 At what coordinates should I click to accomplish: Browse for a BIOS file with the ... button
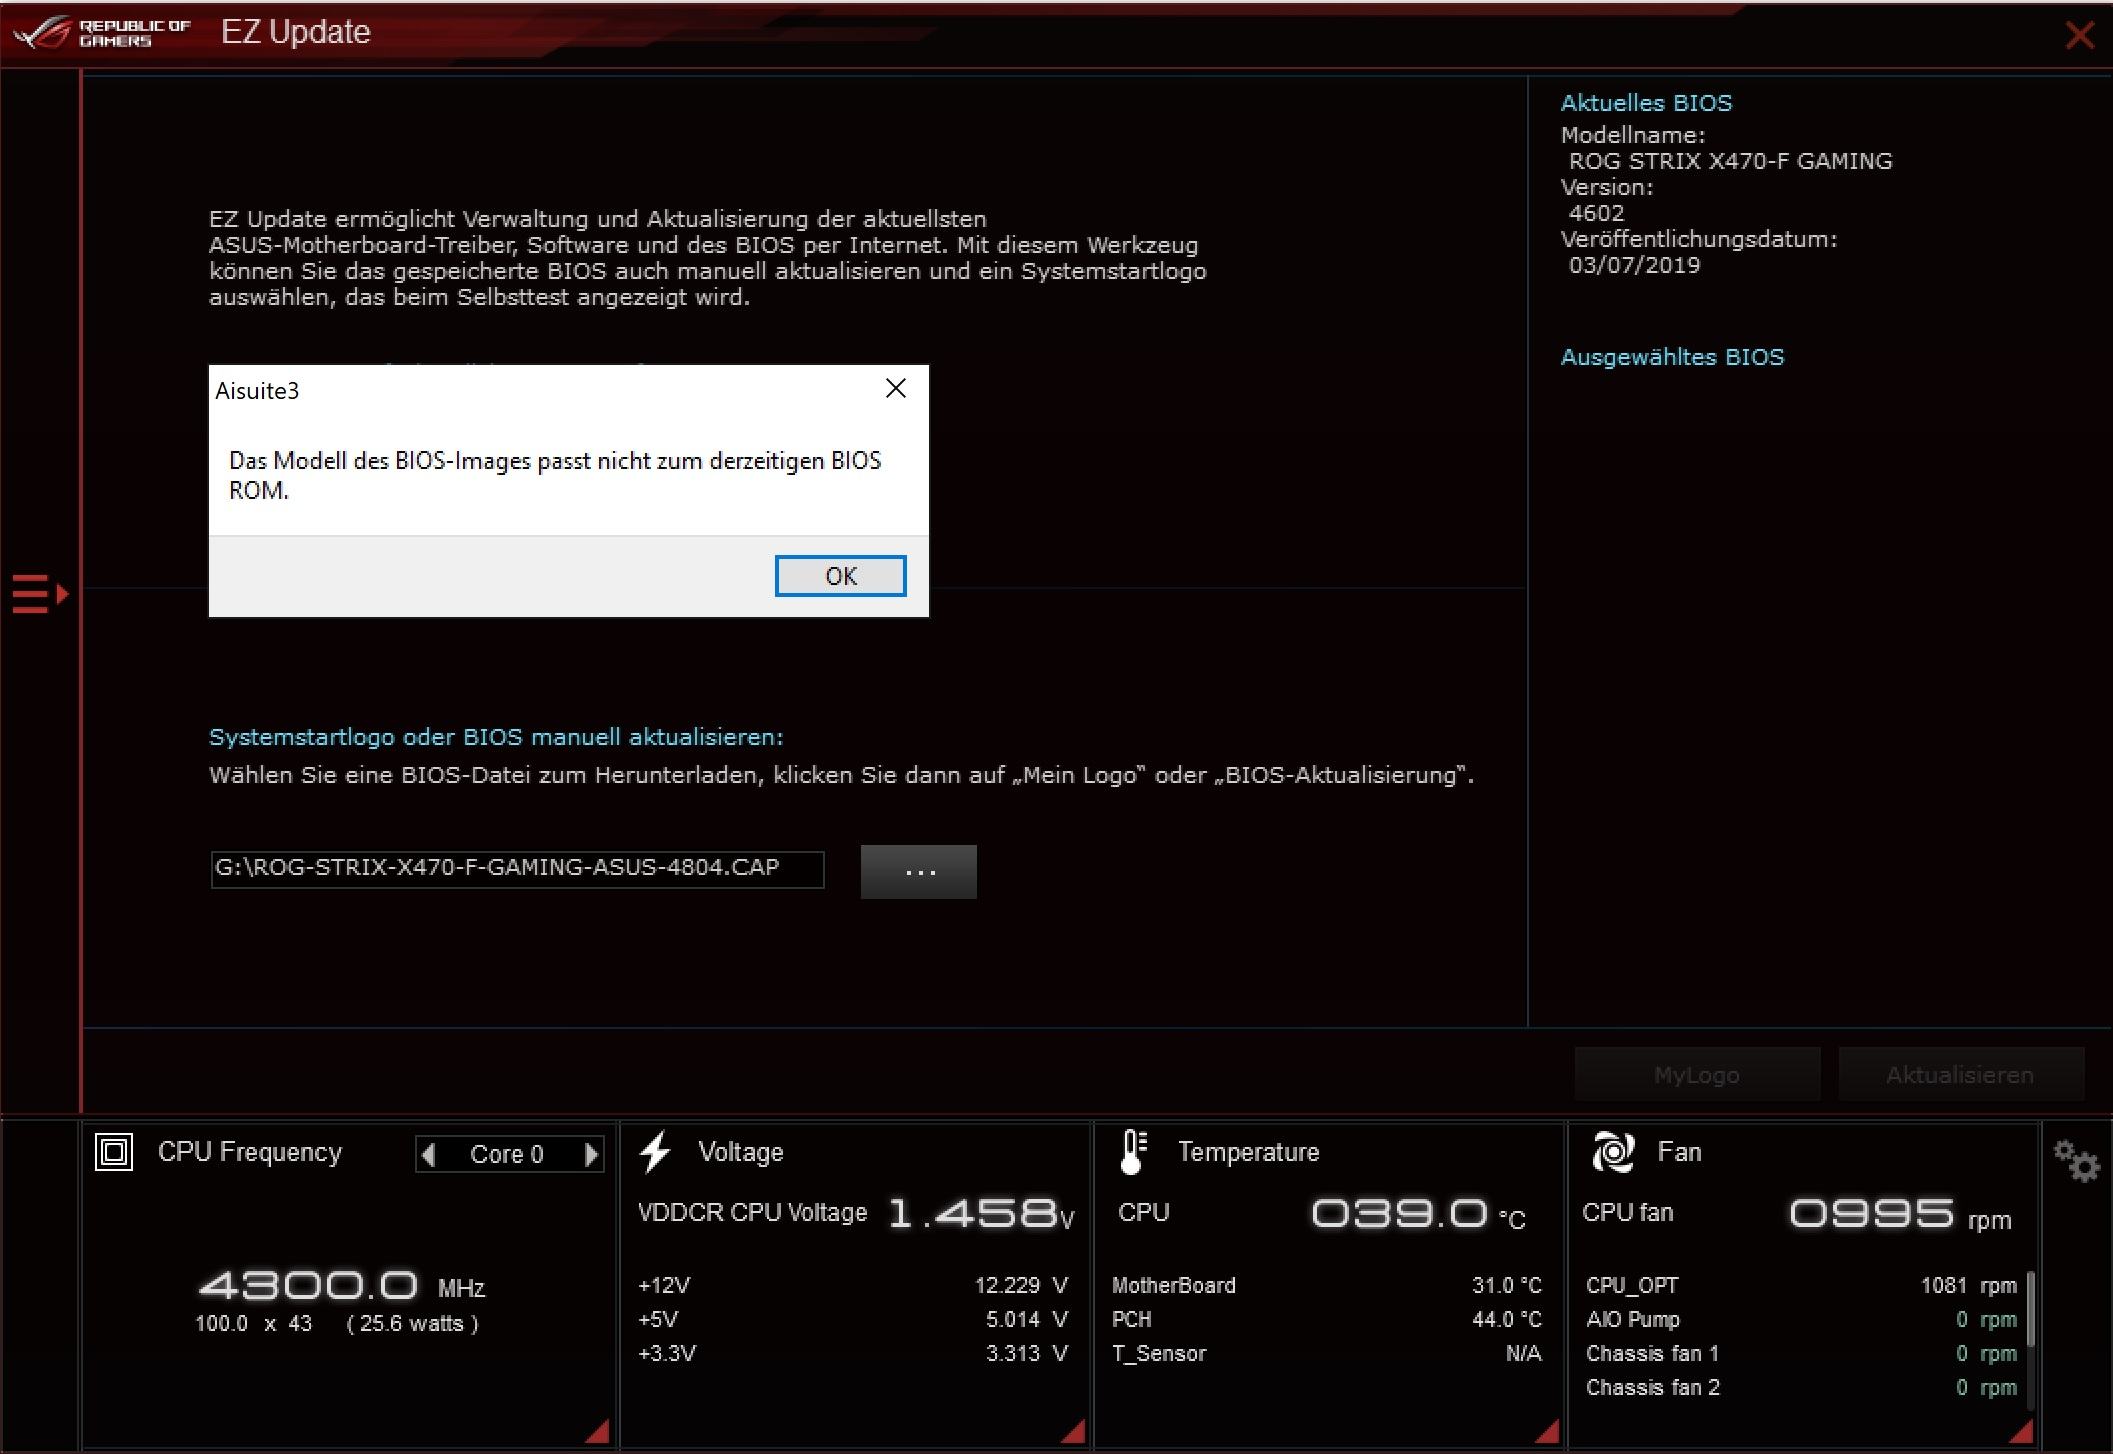[x=918, y=871]
